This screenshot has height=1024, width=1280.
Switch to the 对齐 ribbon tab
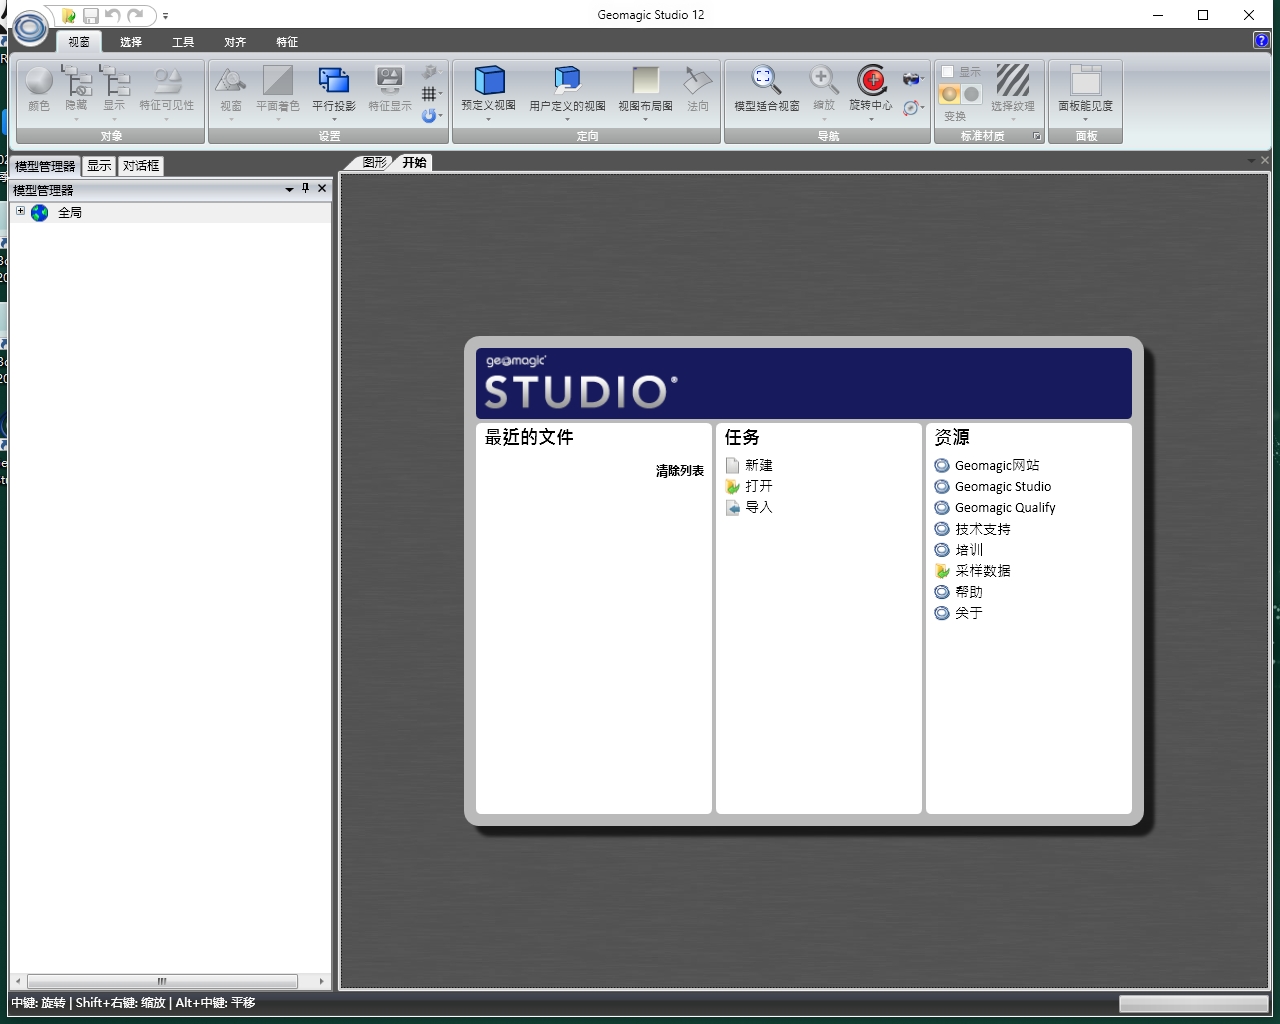click(235, 42)
